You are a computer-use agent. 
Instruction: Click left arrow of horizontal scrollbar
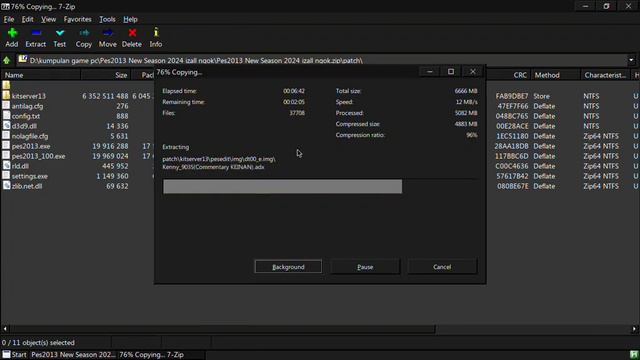[5, 329]
